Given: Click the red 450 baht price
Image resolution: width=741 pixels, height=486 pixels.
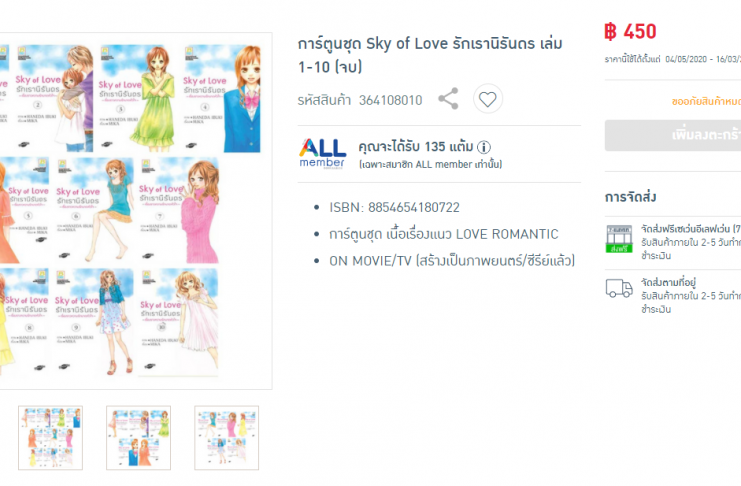Looking at the screenshot, I should (x=630, y=32).
